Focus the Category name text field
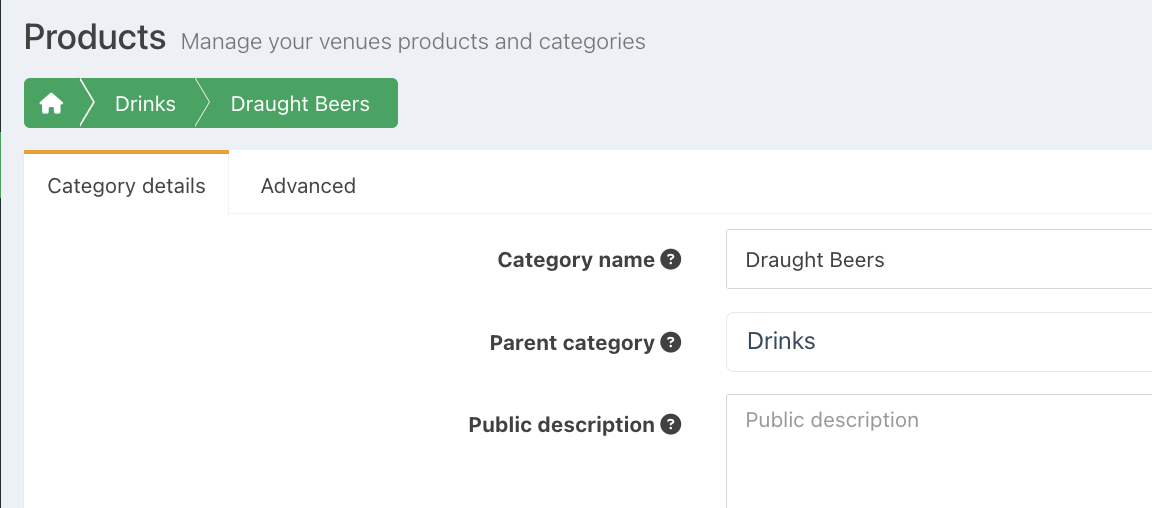The image size is (1152, 508). coord(940,260)
